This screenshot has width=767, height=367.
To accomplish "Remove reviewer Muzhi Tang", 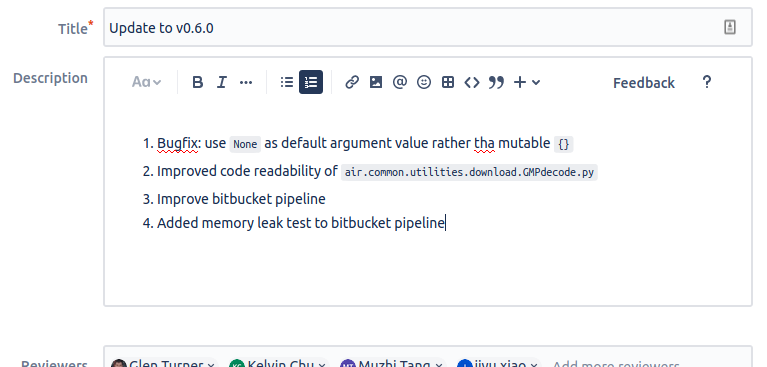I will pos(439,365).
